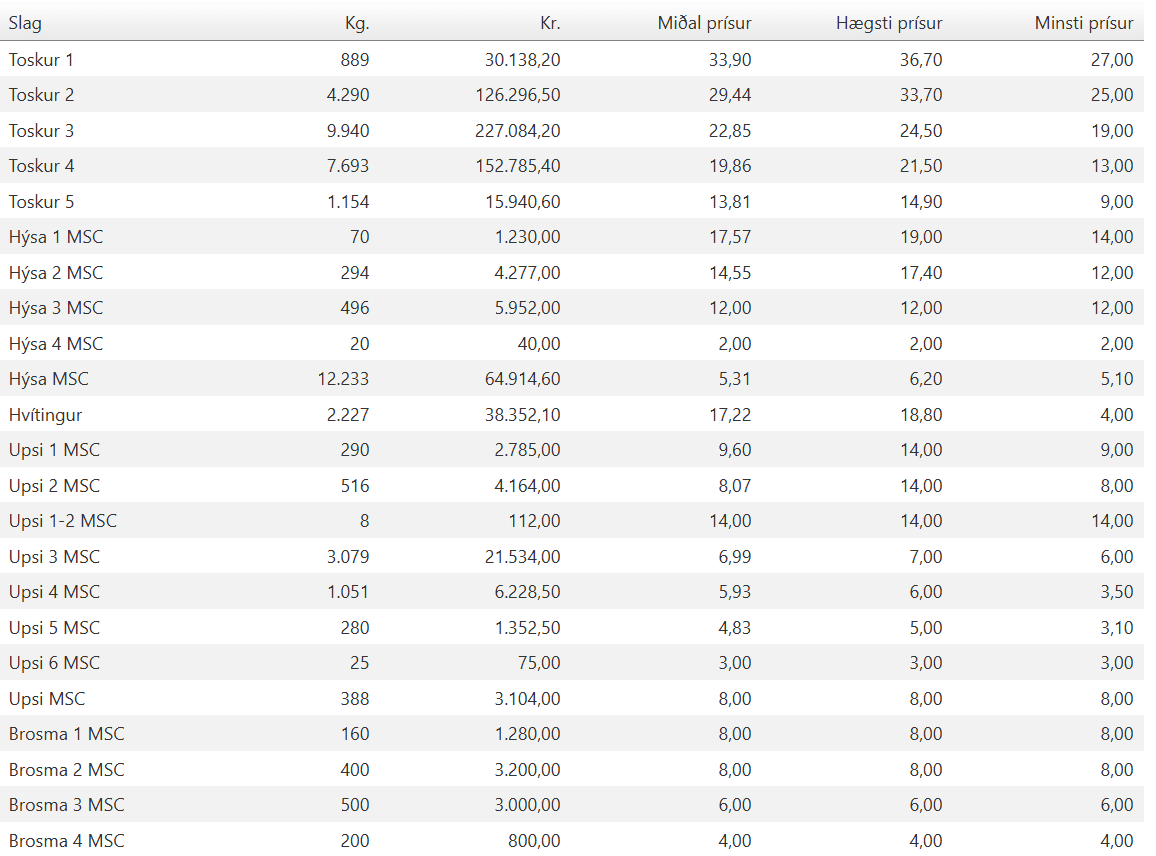
Task: Click the 33,90 average price cell
Action: point(730,60)
